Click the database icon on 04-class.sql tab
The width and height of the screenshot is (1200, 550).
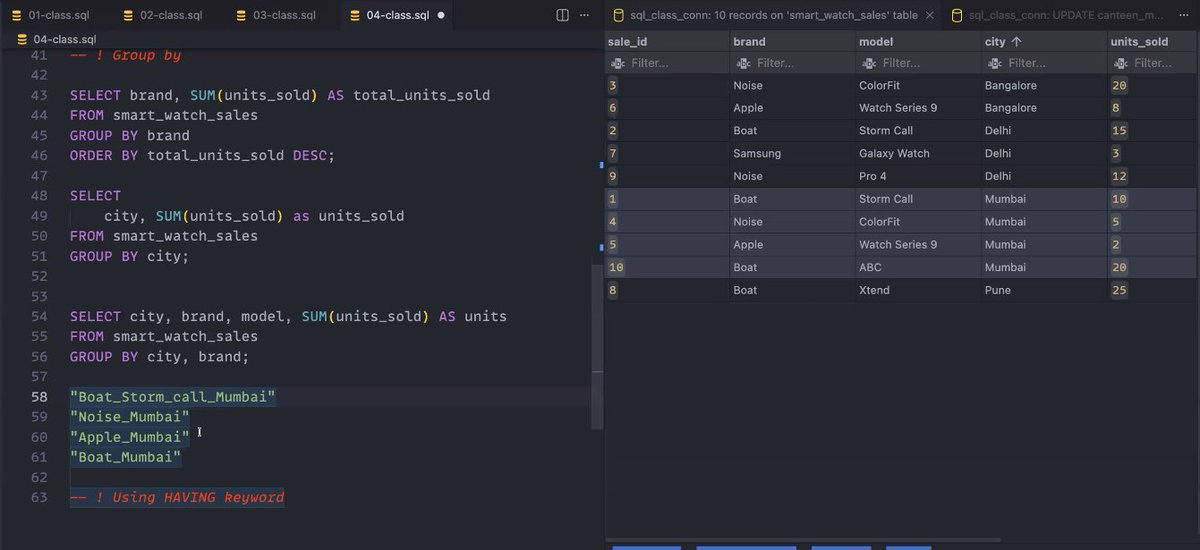tap(355, 16)
